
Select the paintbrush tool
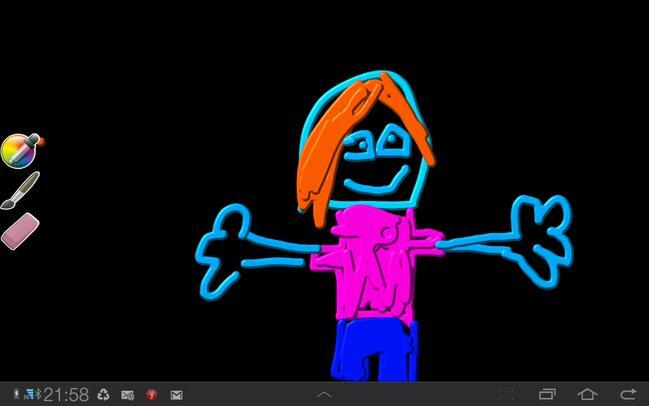pos(21,190)
